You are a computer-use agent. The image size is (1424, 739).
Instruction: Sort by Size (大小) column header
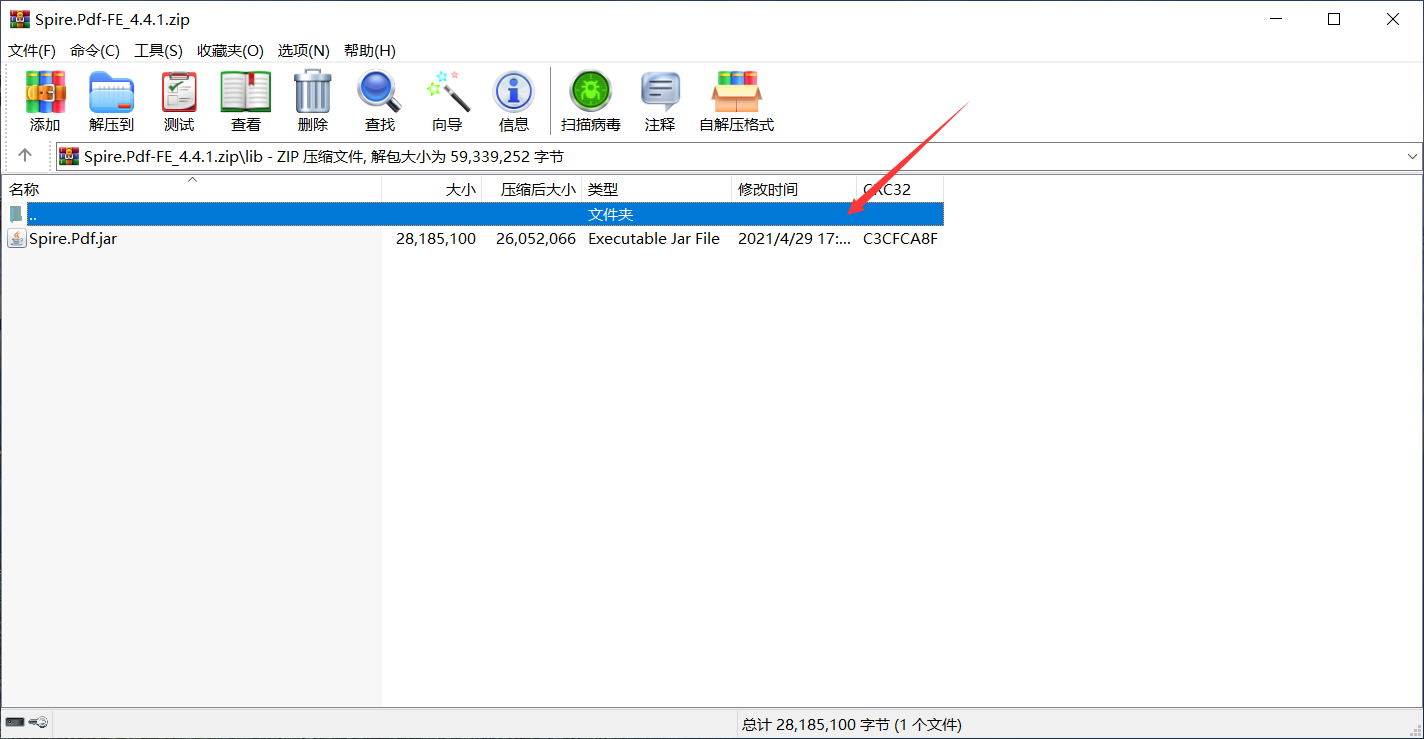pos(432,189)
